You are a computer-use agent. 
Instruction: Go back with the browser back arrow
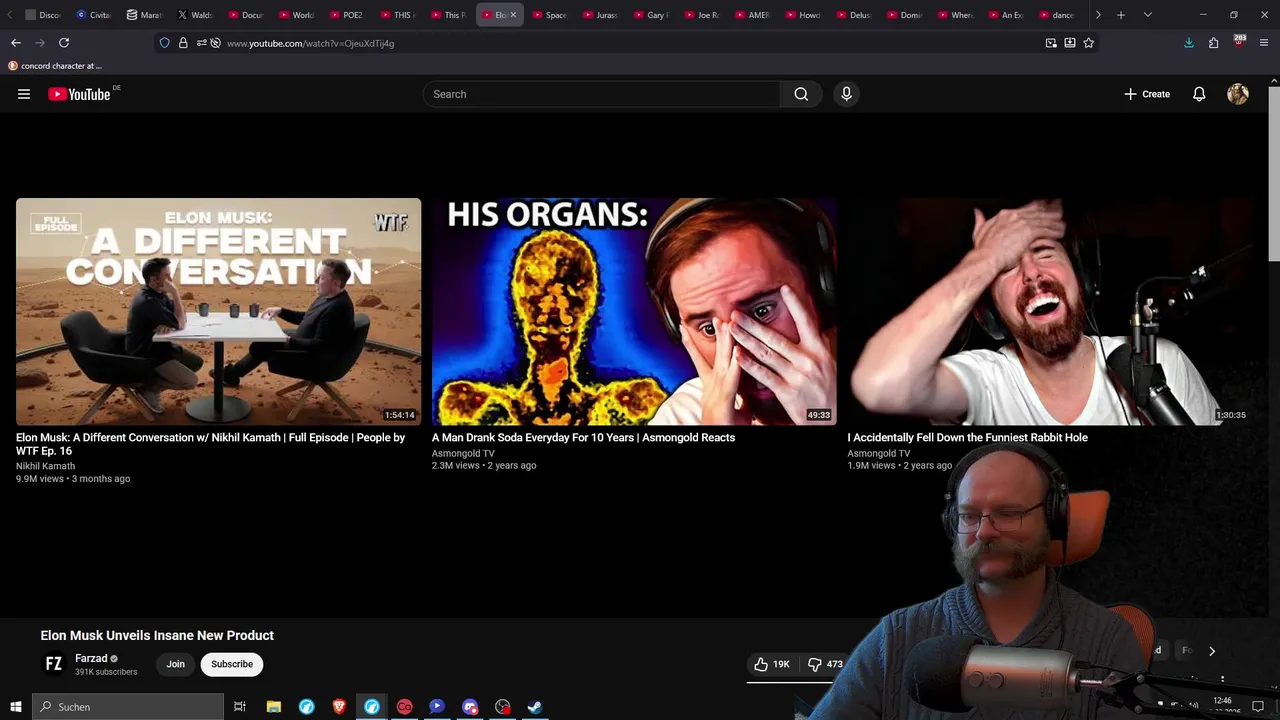[x=16, y=43]
